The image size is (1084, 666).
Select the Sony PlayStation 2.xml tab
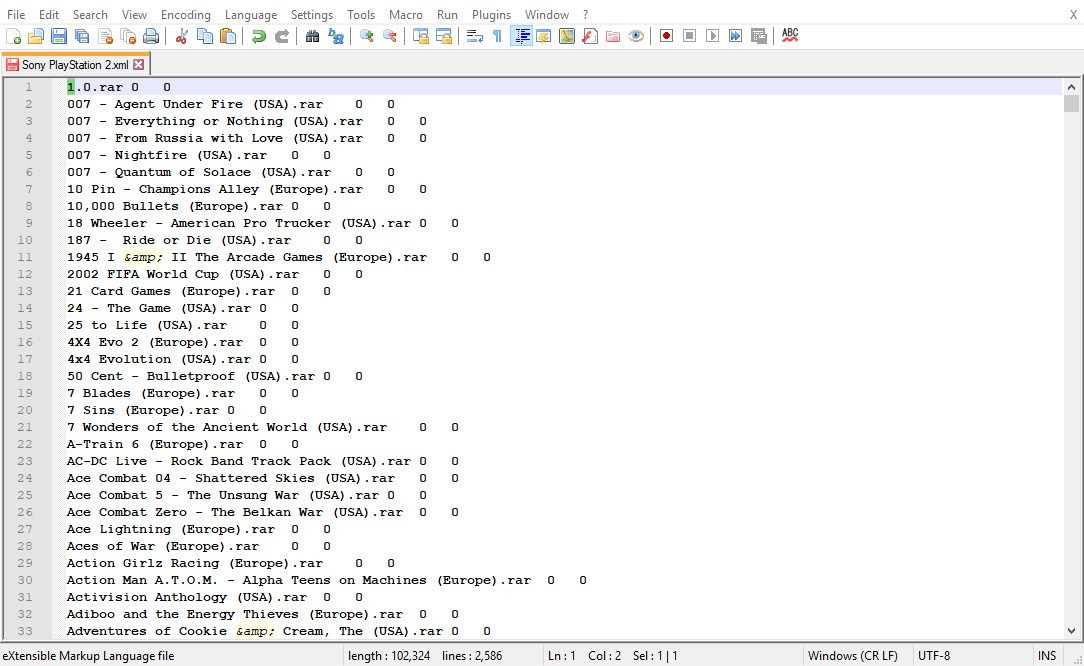point(75,64)
